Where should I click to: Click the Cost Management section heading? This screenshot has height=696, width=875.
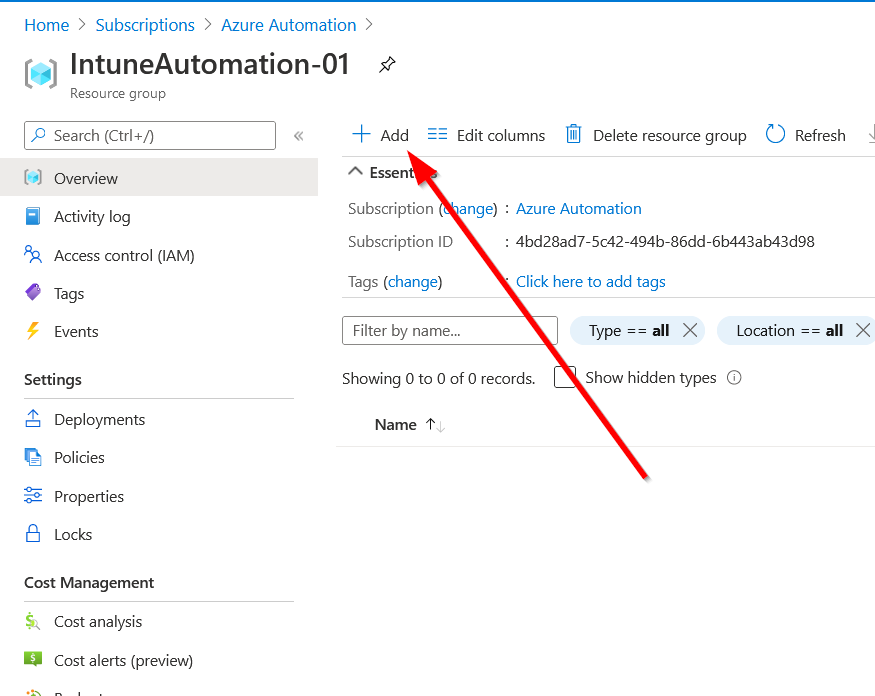pyautogui.click(x=89, y=583)
